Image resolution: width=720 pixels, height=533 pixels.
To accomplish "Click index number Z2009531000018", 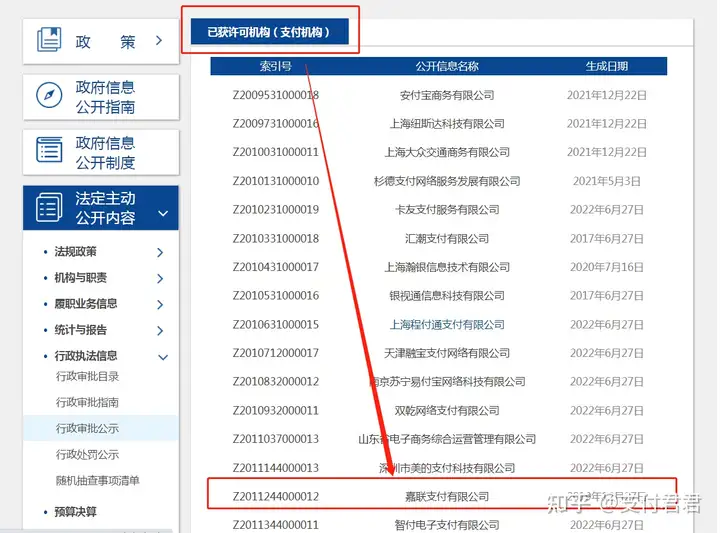I will coord(276,95).
